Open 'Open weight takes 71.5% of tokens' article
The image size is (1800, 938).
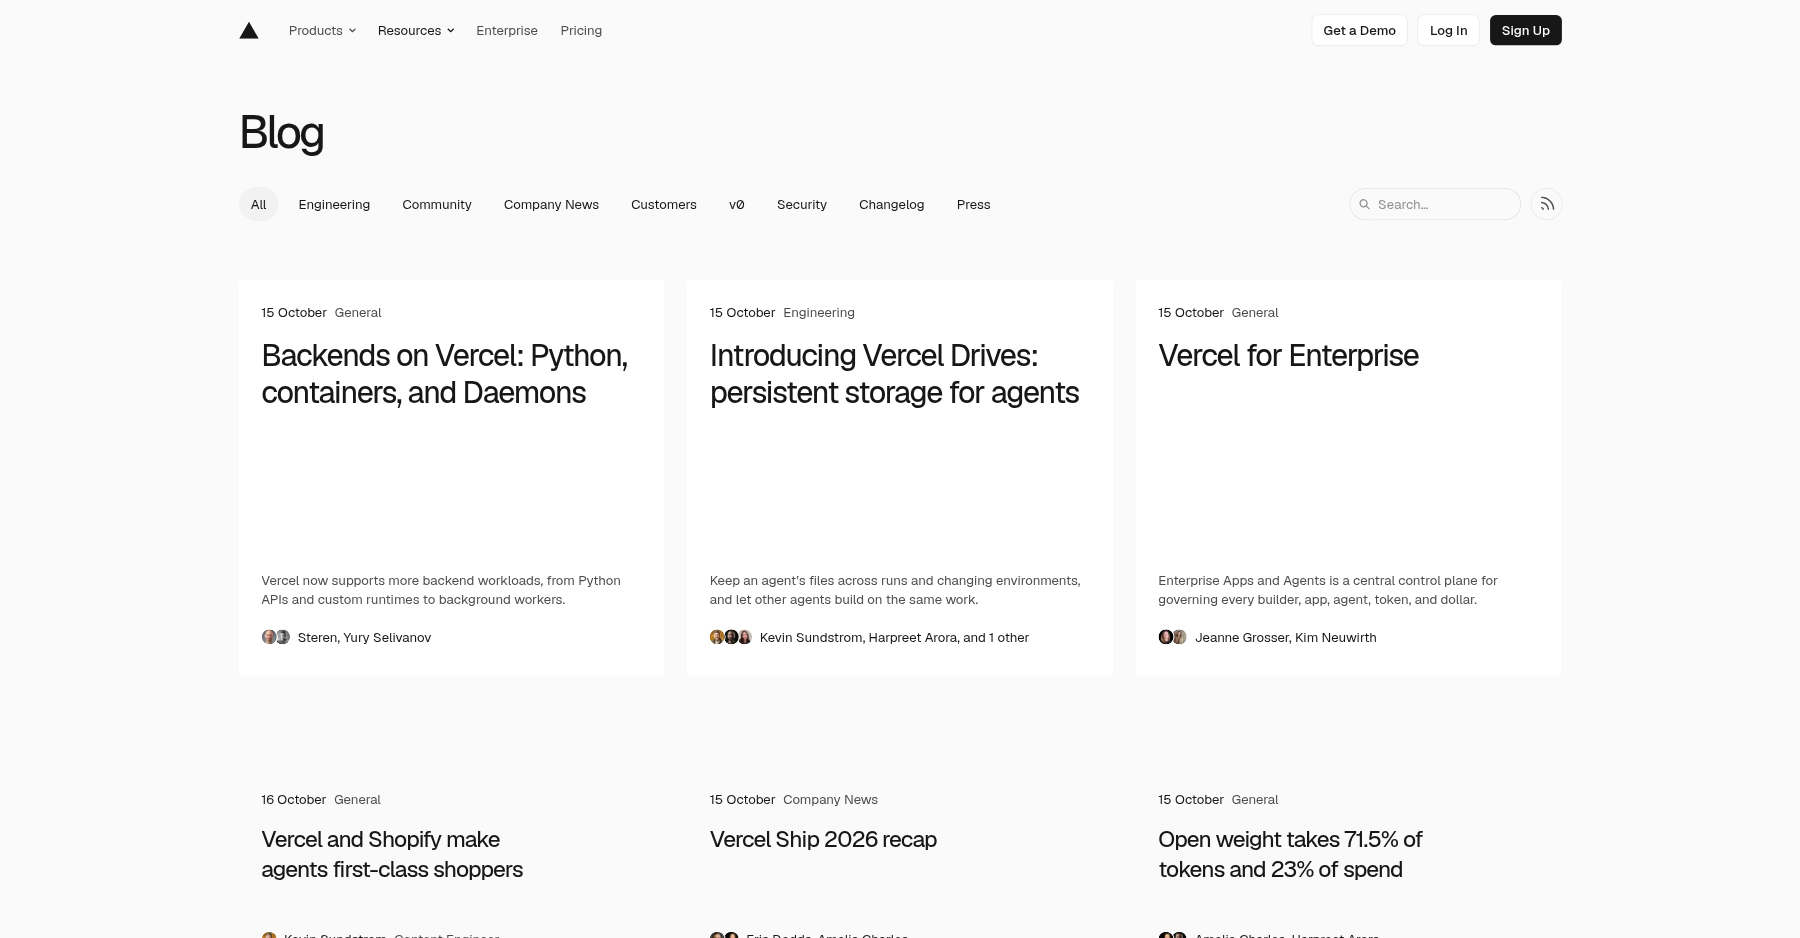[x=1290, y=854]
